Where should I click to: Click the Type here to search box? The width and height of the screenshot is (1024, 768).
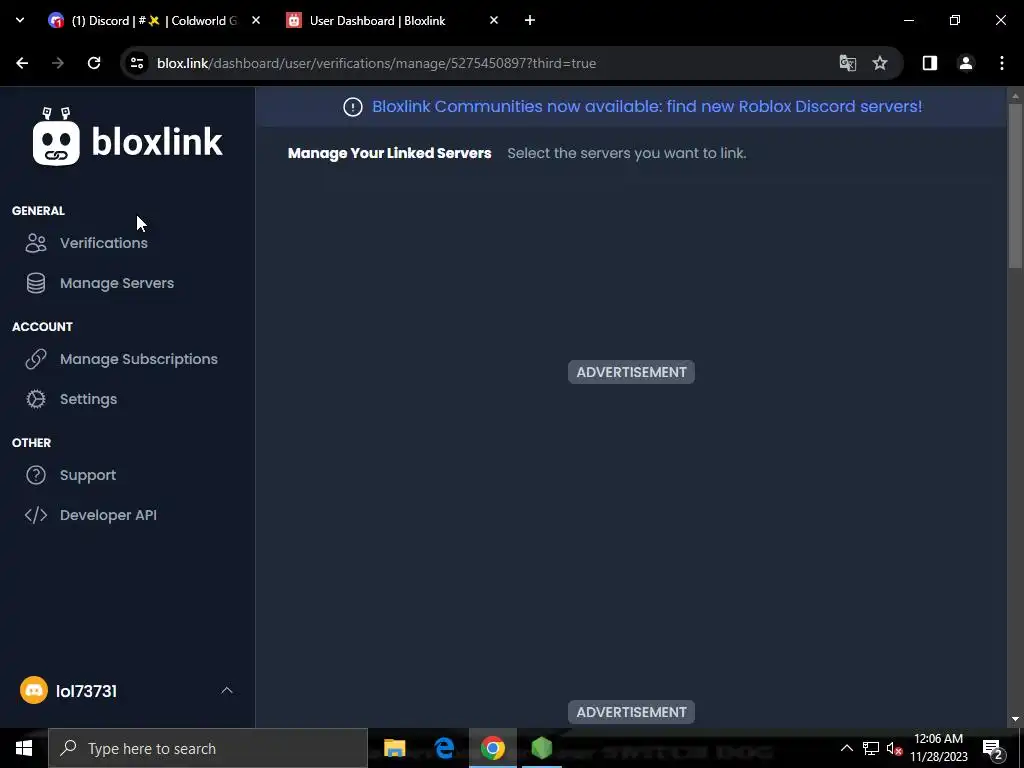(x=208, y=748)
